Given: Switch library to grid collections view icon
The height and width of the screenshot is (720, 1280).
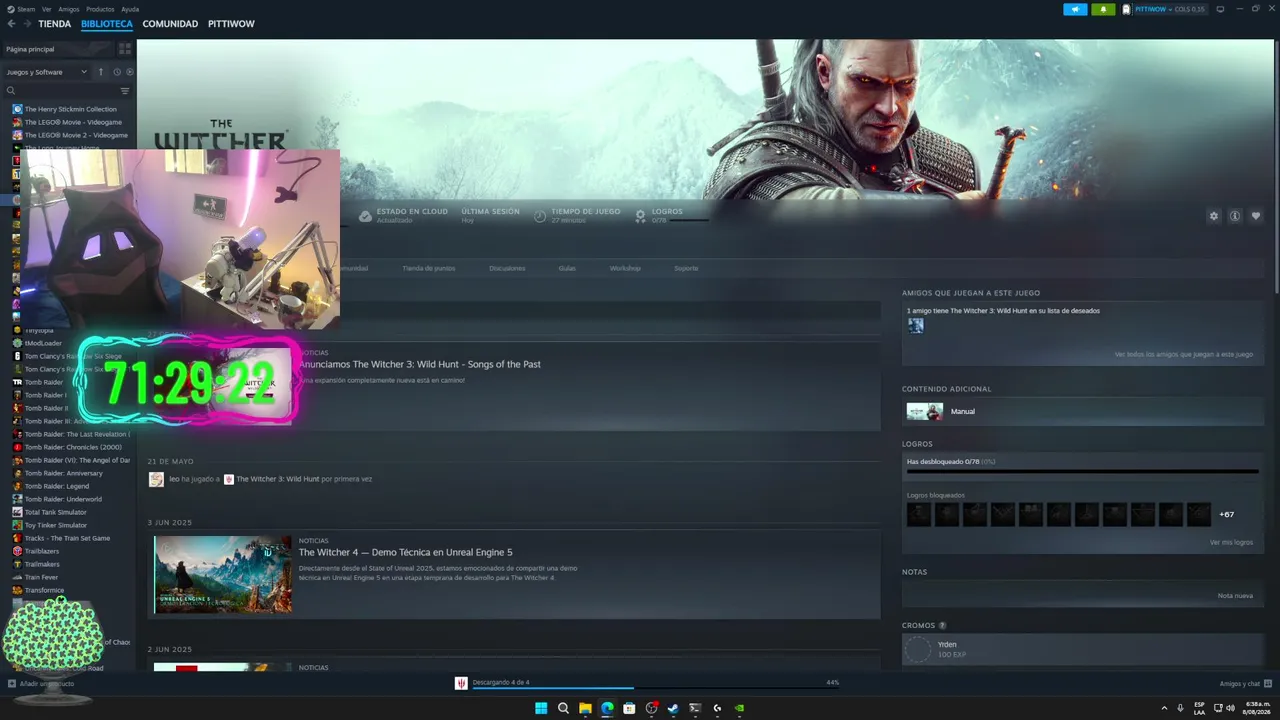Looking at the screenshot, I should [x=125, y=49].
